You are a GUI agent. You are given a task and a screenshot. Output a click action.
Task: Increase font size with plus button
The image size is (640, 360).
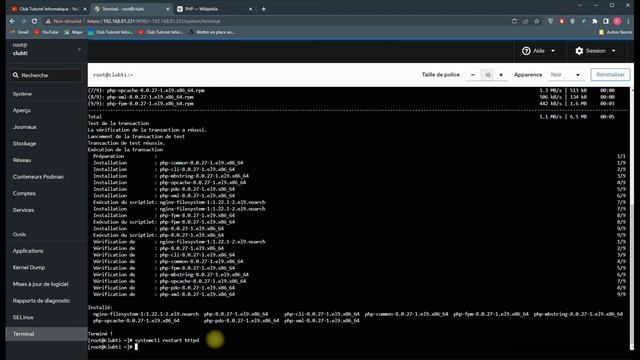[x=501, y=75]
